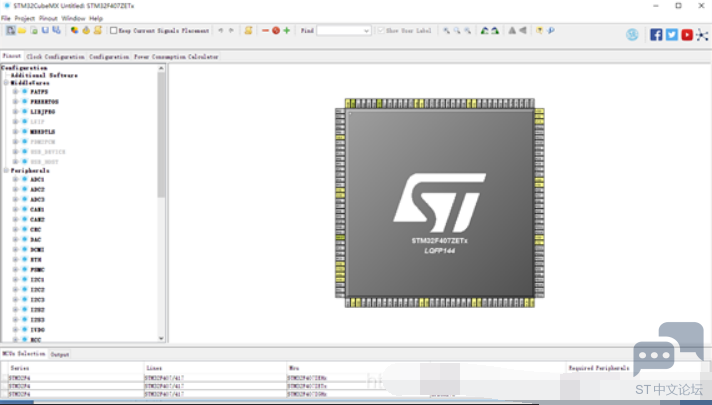Screen dimensions: 712x405
Task: Select the MCUs Selection tab
Action: 24,354
